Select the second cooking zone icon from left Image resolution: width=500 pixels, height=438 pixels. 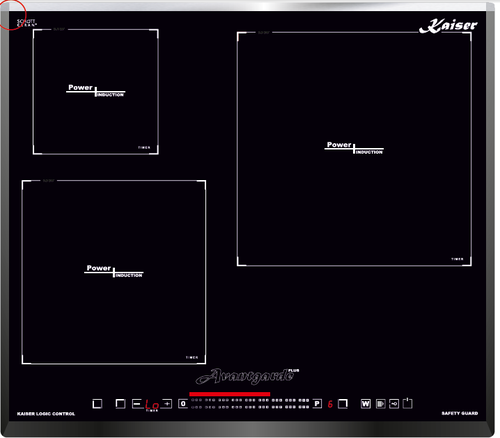click(x=120, y=404)
